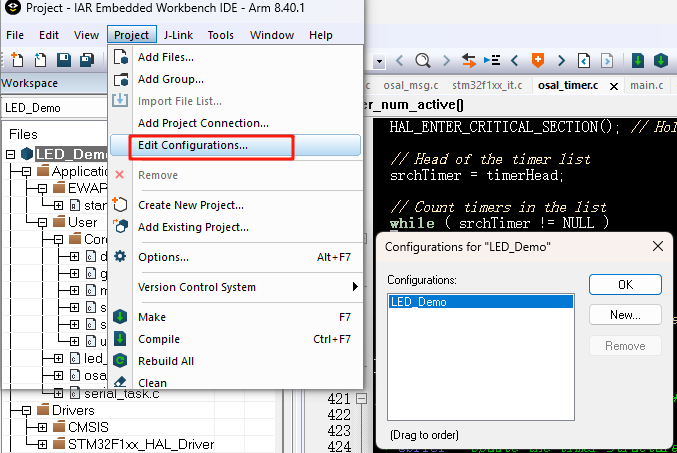
Task: Open the Tools menu
Action: point(221,35)
